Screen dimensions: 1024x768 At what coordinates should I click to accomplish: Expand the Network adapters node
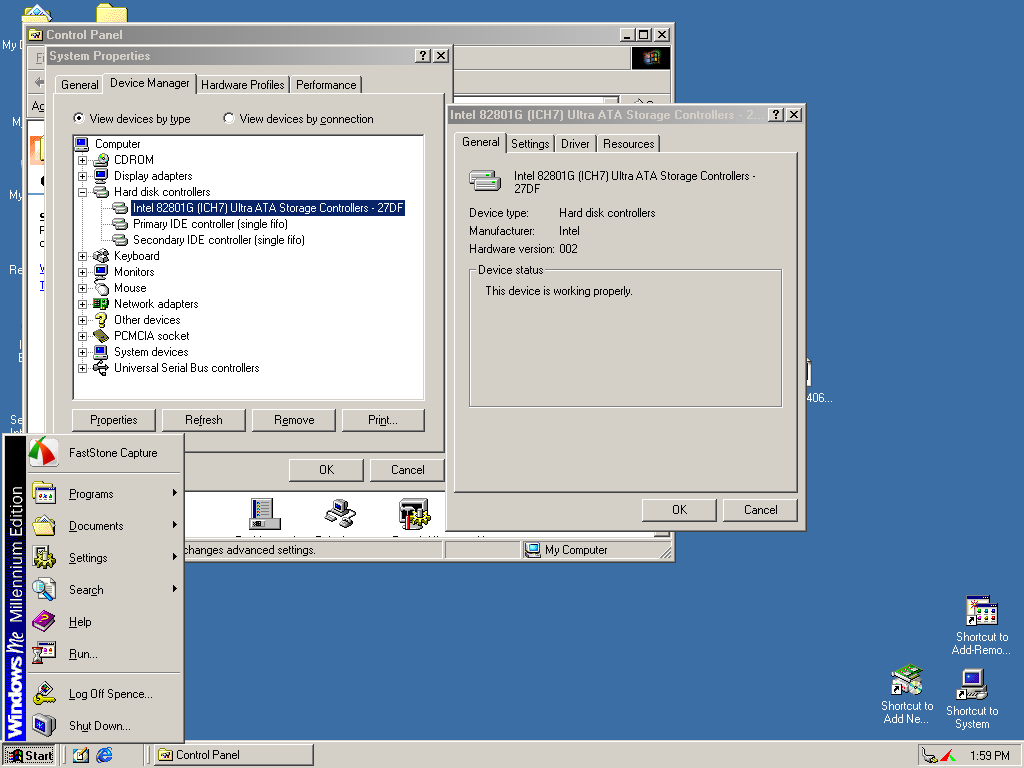82,304
